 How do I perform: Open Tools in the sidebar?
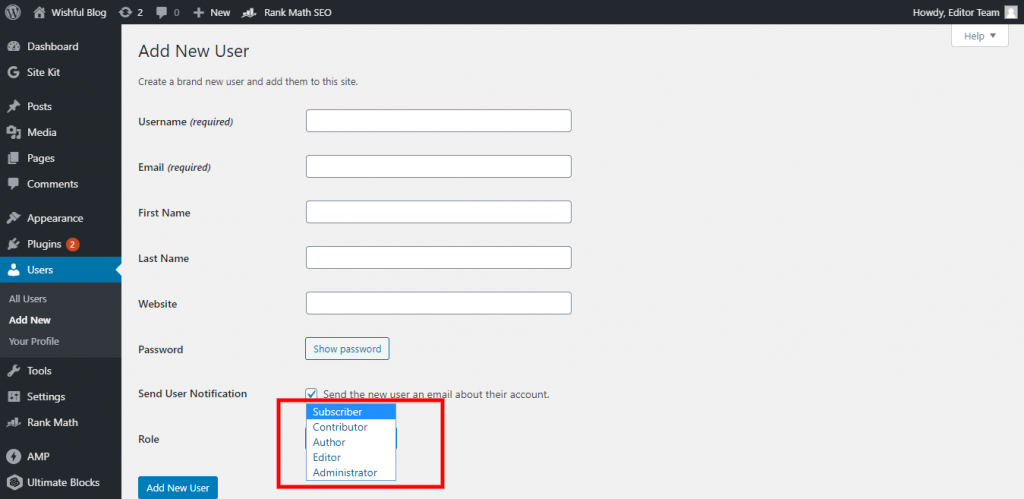coord(39,371)
